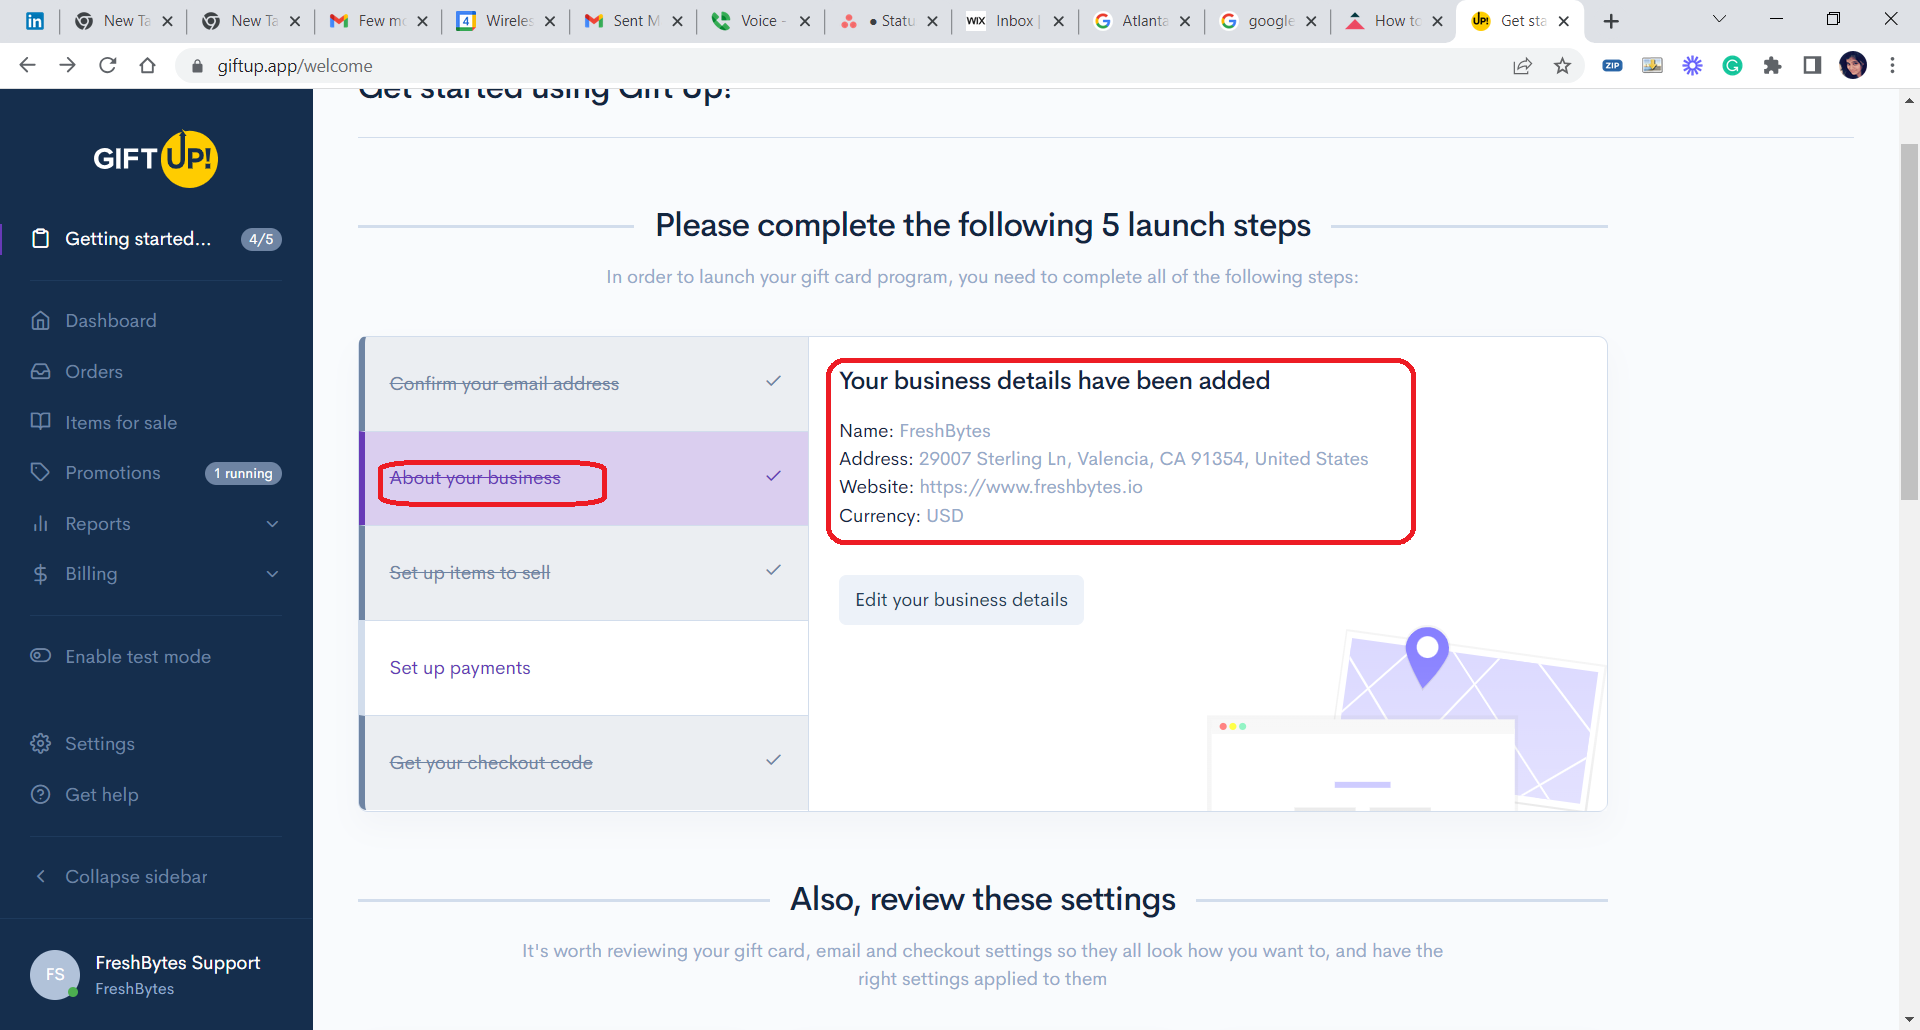Open the freshbytes.io website link
The width and height of the screenshot is (1920, 1030).
pos(1031,487)
